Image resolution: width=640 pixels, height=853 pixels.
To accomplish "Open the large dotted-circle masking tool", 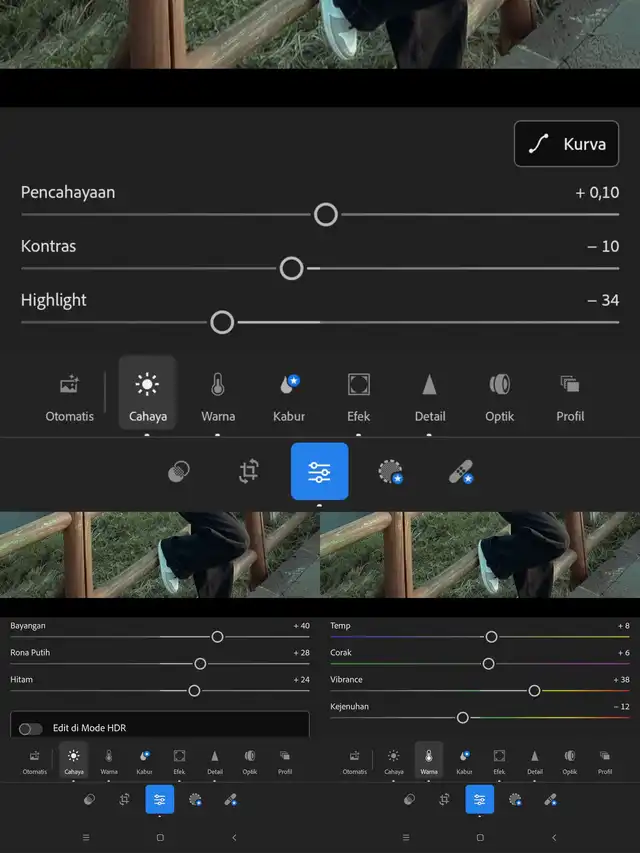I will pos(390,471).
